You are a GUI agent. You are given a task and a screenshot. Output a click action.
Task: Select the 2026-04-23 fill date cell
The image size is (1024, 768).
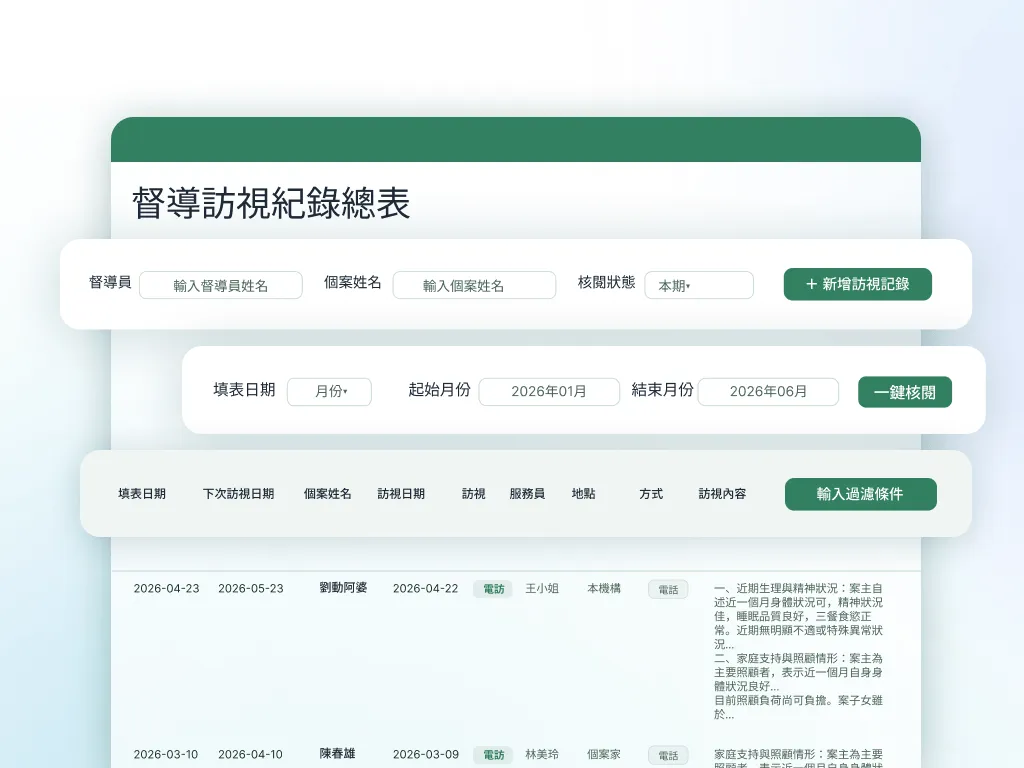coord(167,588)
